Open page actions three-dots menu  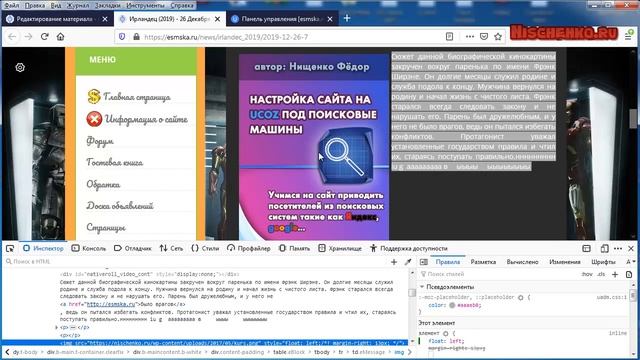click(x=470, y=37)
